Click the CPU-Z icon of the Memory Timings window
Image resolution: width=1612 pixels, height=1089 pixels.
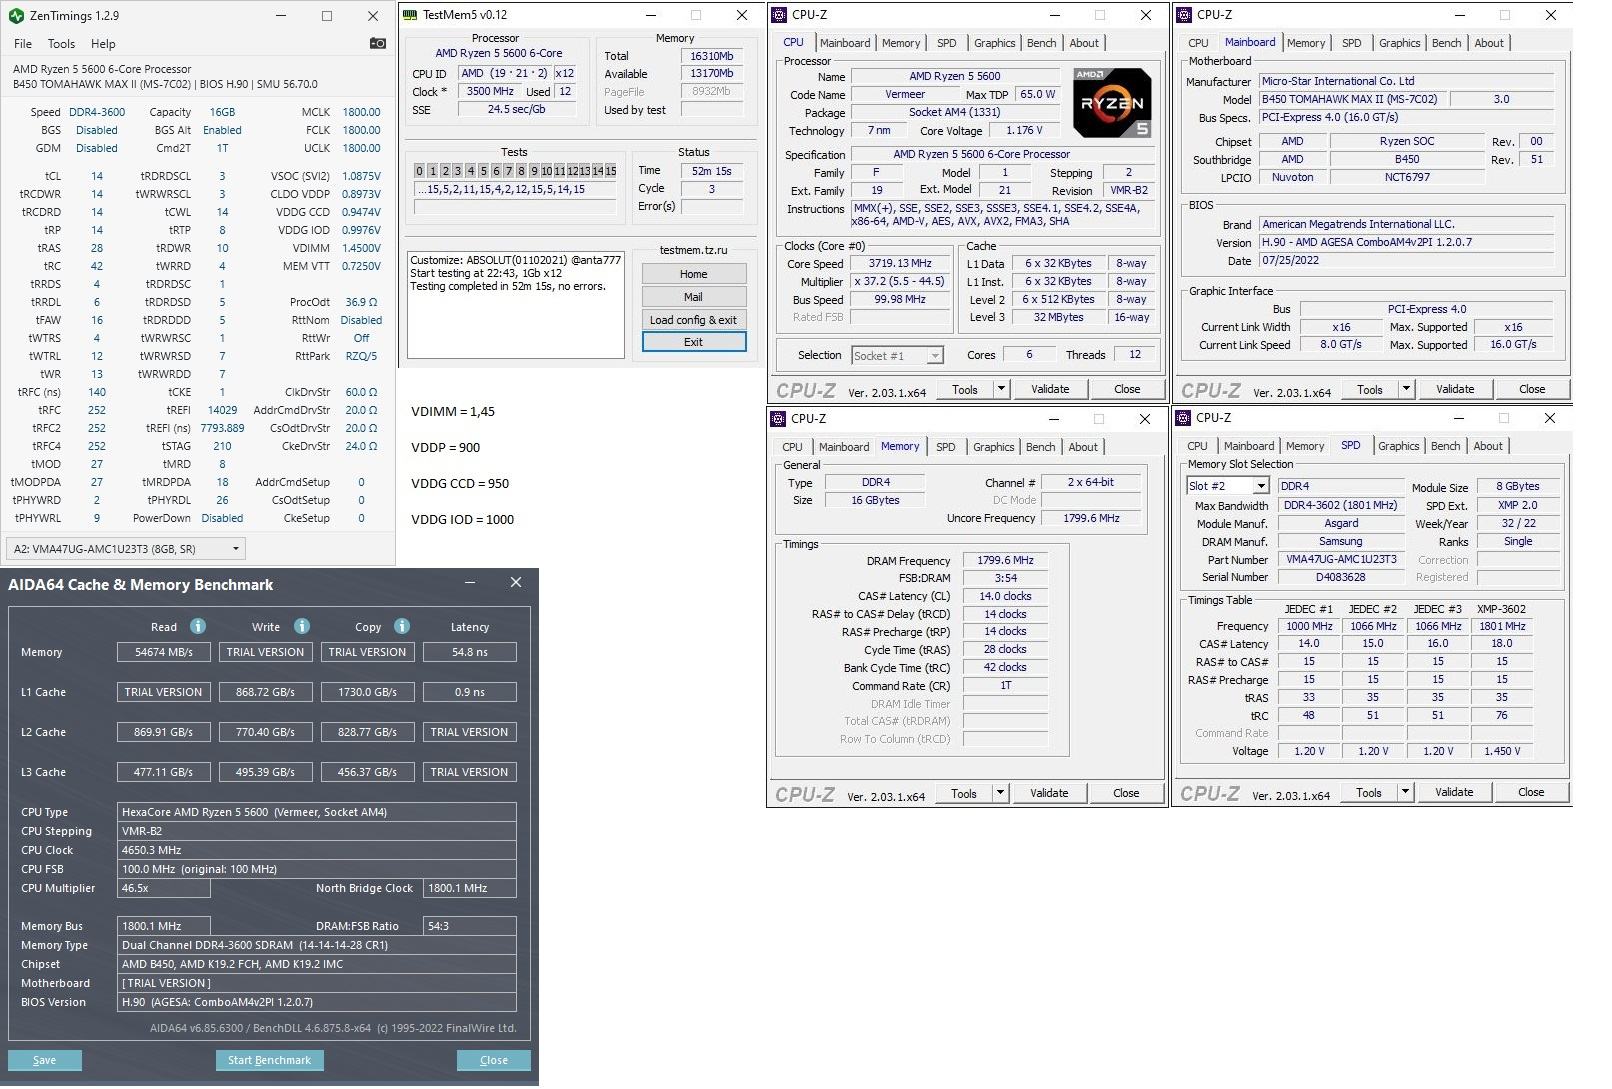click(779, 418)
